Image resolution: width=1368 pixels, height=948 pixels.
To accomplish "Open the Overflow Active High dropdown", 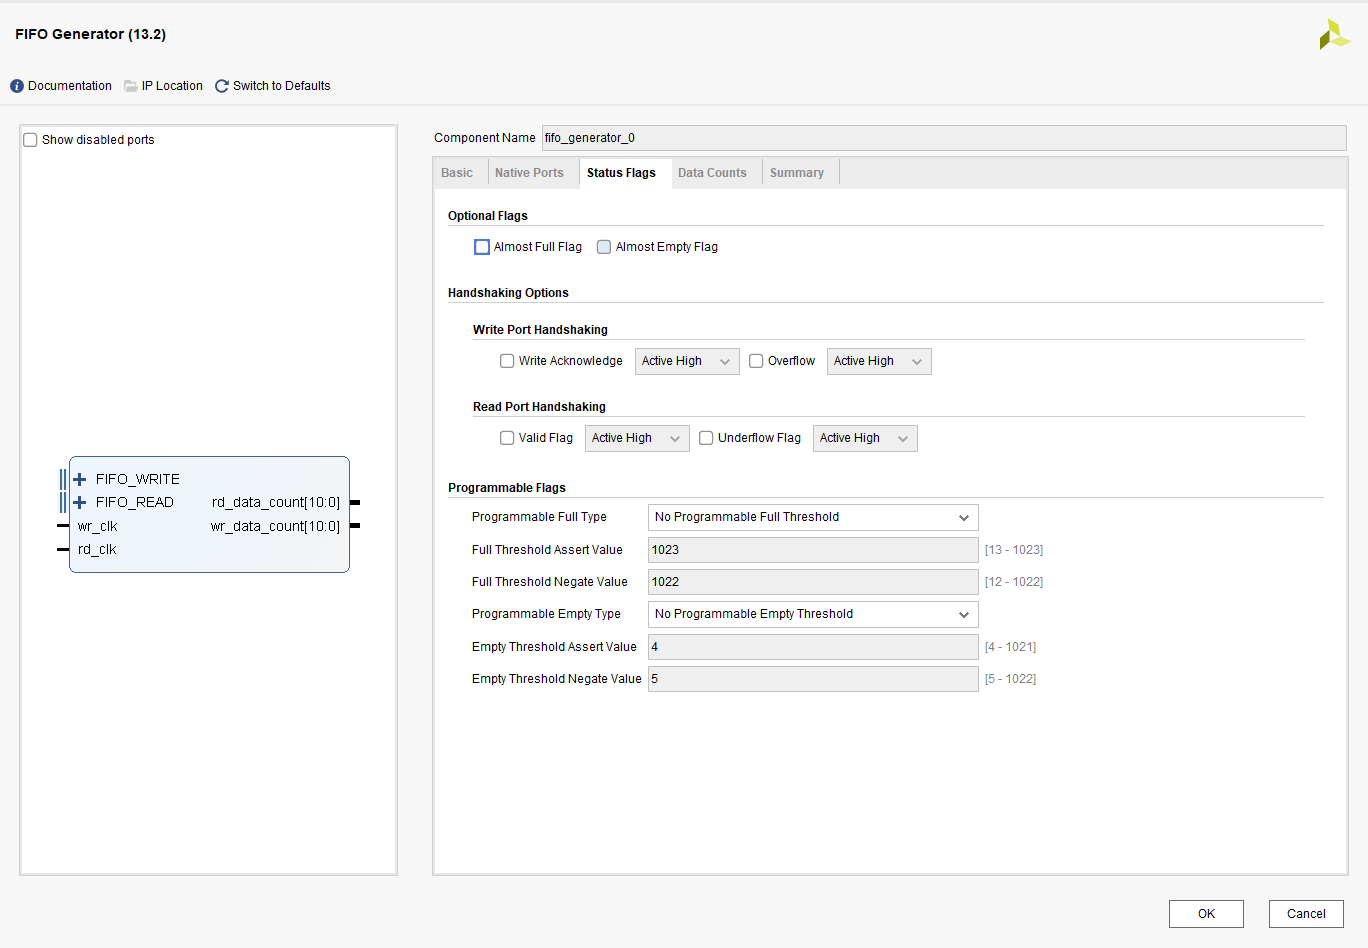I will coord(878,361).
